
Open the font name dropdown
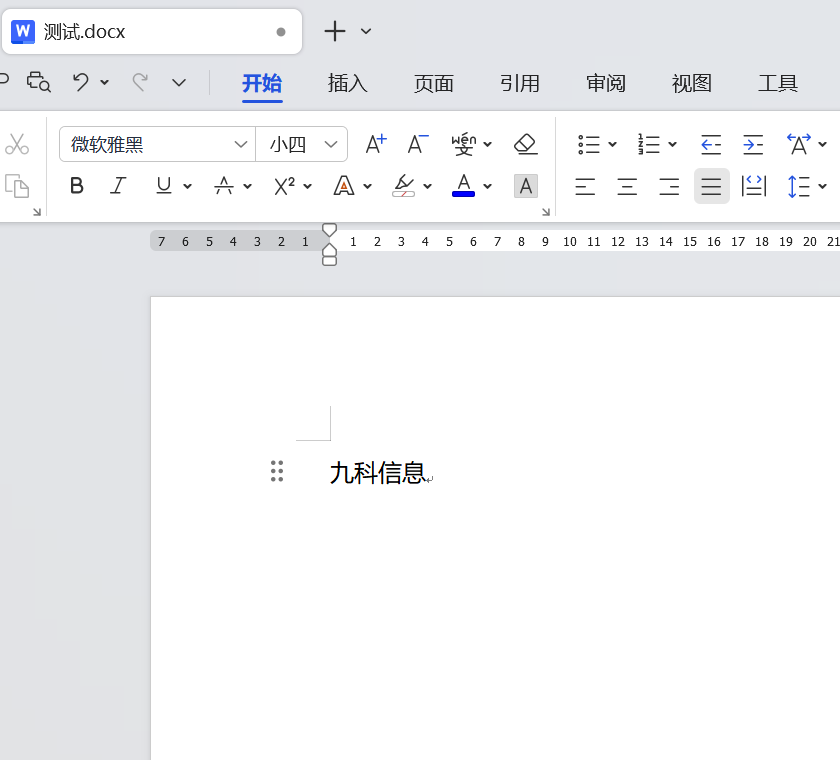[x=241, y=144]
